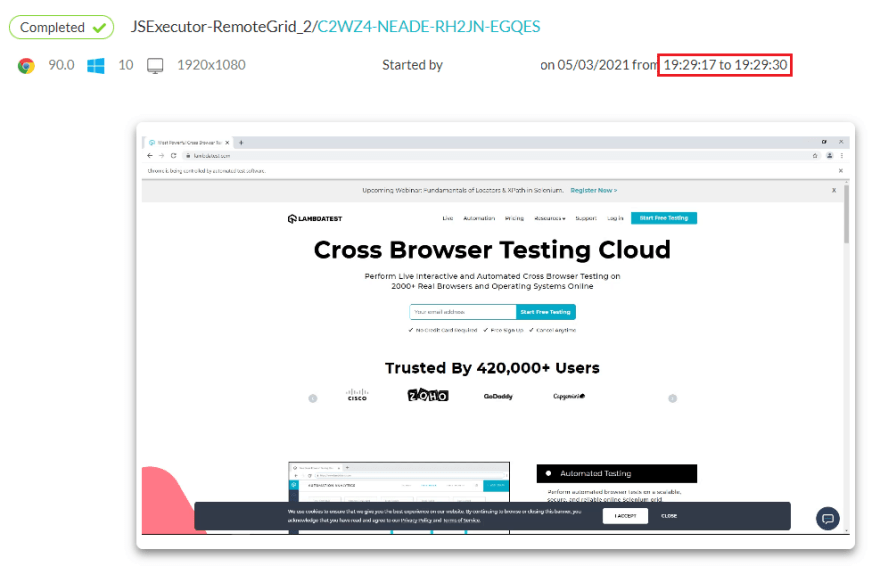
Task: Click the Your email address field
Action: pyautogui.click(x=463, y=312)
